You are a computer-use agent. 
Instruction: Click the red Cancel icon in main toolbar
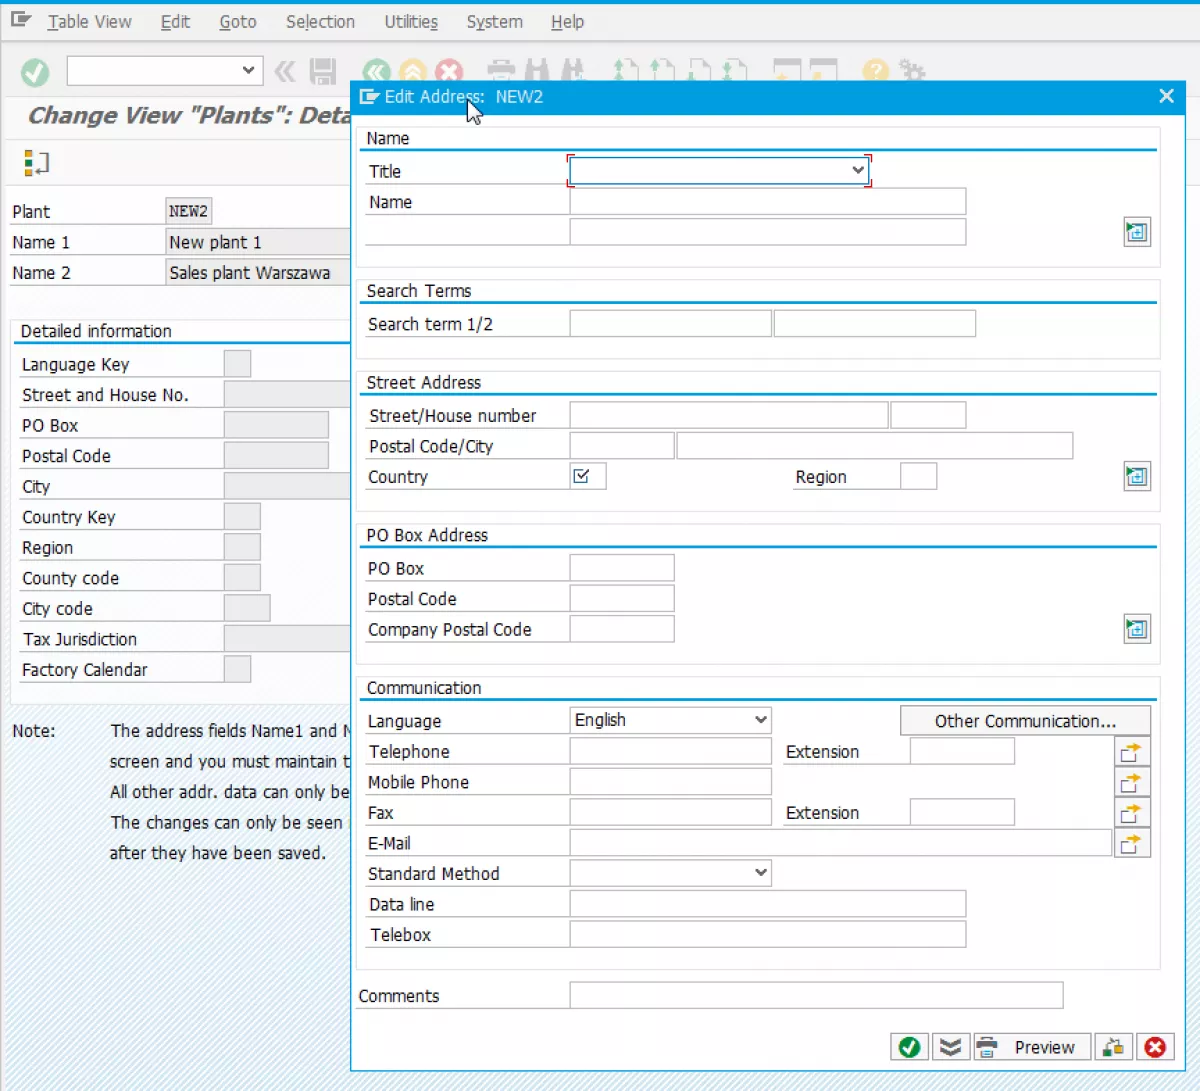[x=450, y=72]
